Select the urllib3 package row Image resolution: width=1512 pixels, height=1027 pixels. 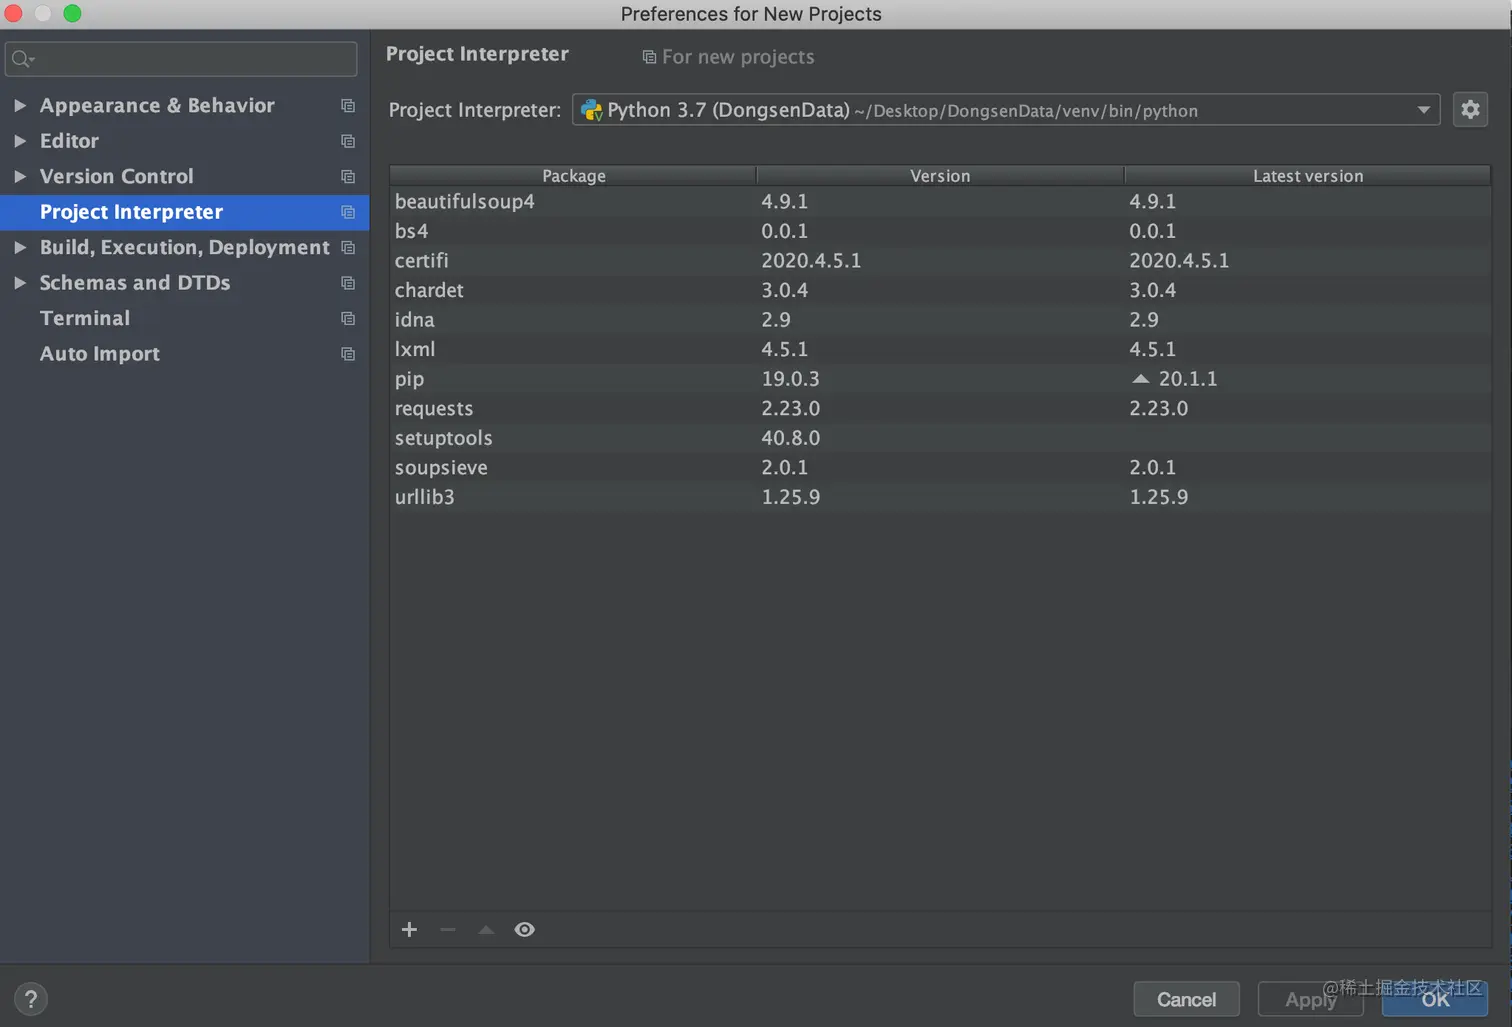click(940, 497)
